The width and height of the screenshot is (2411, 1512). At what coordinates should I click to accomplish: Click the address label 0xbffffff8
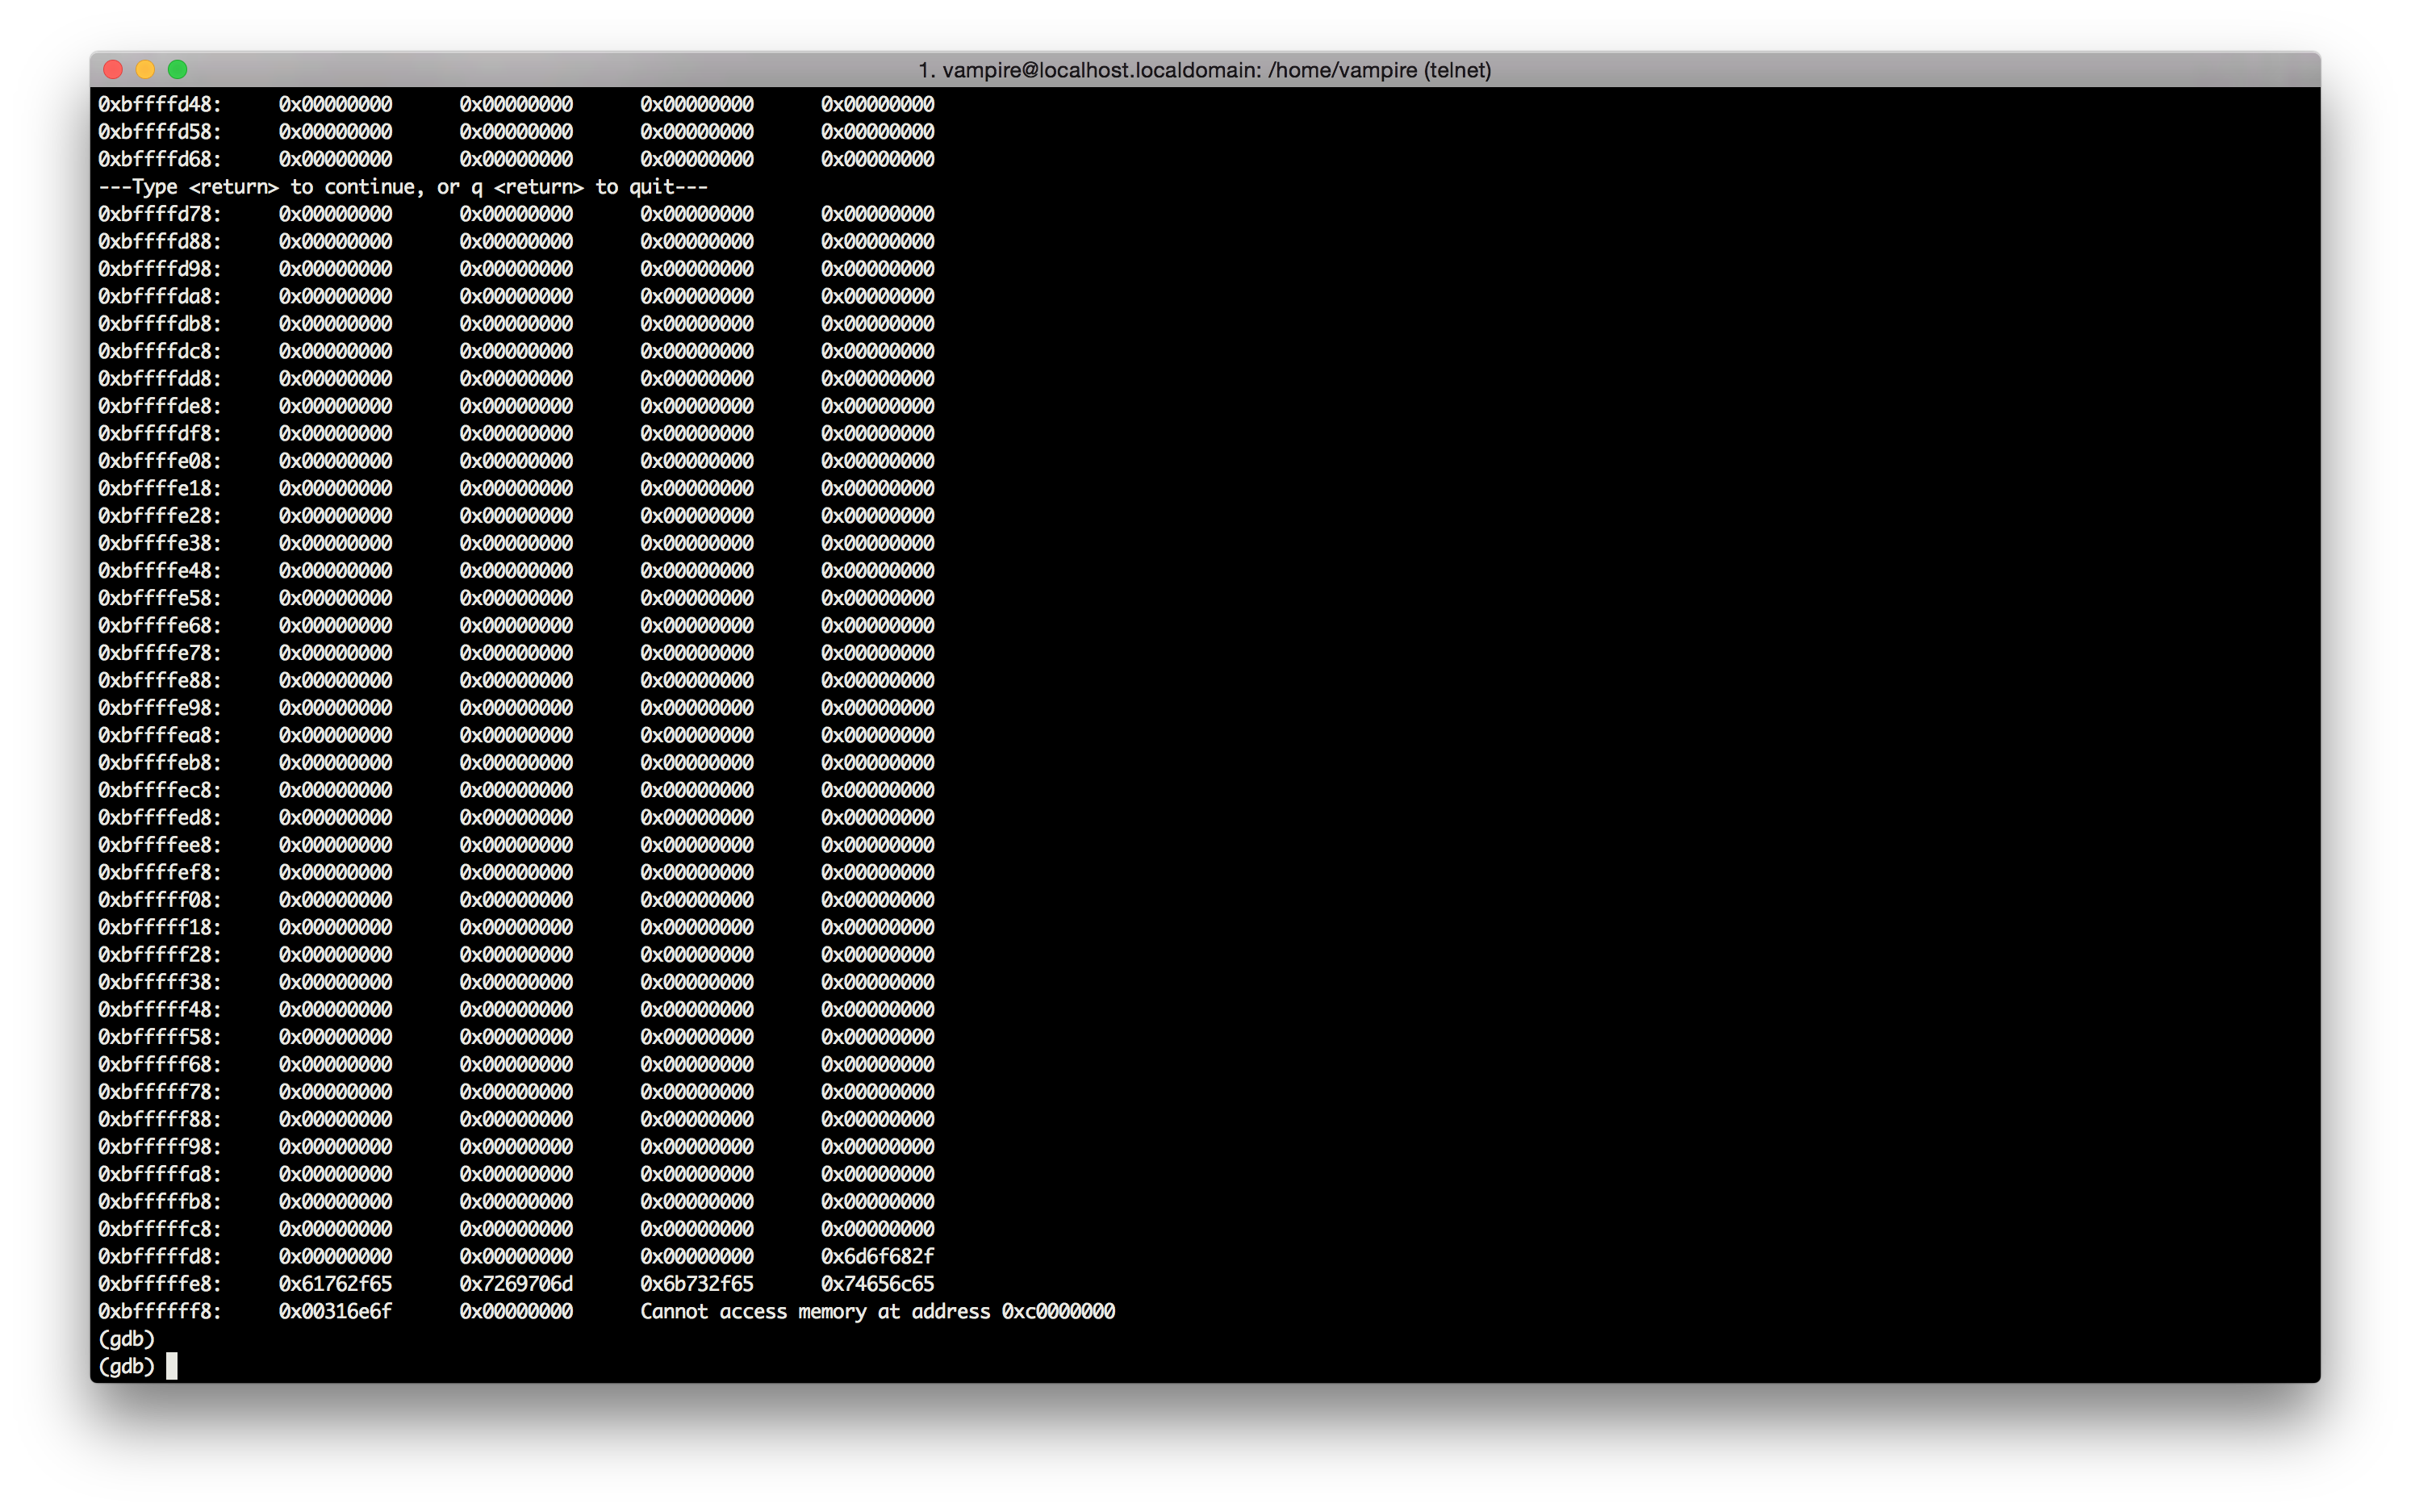coord(159,1311)
